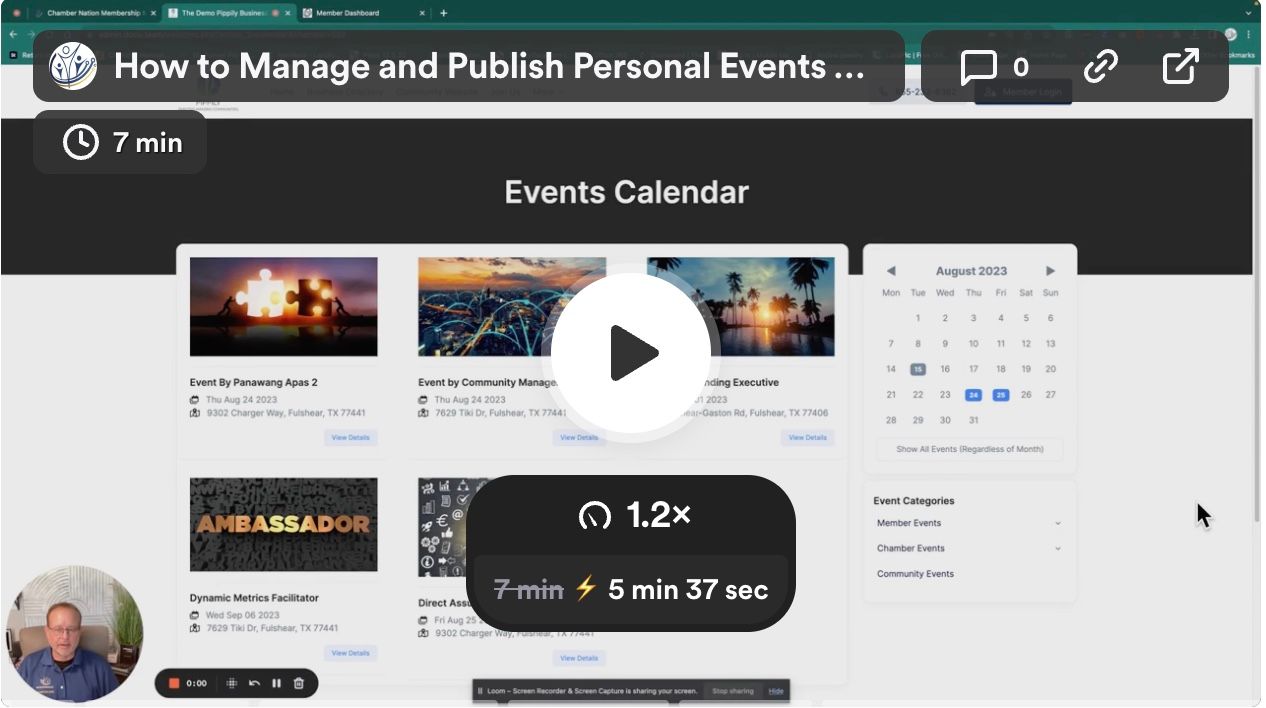1266x708 pixels.
Task: Select August 25 in the calendar
Action: [x=1000, y=394]
